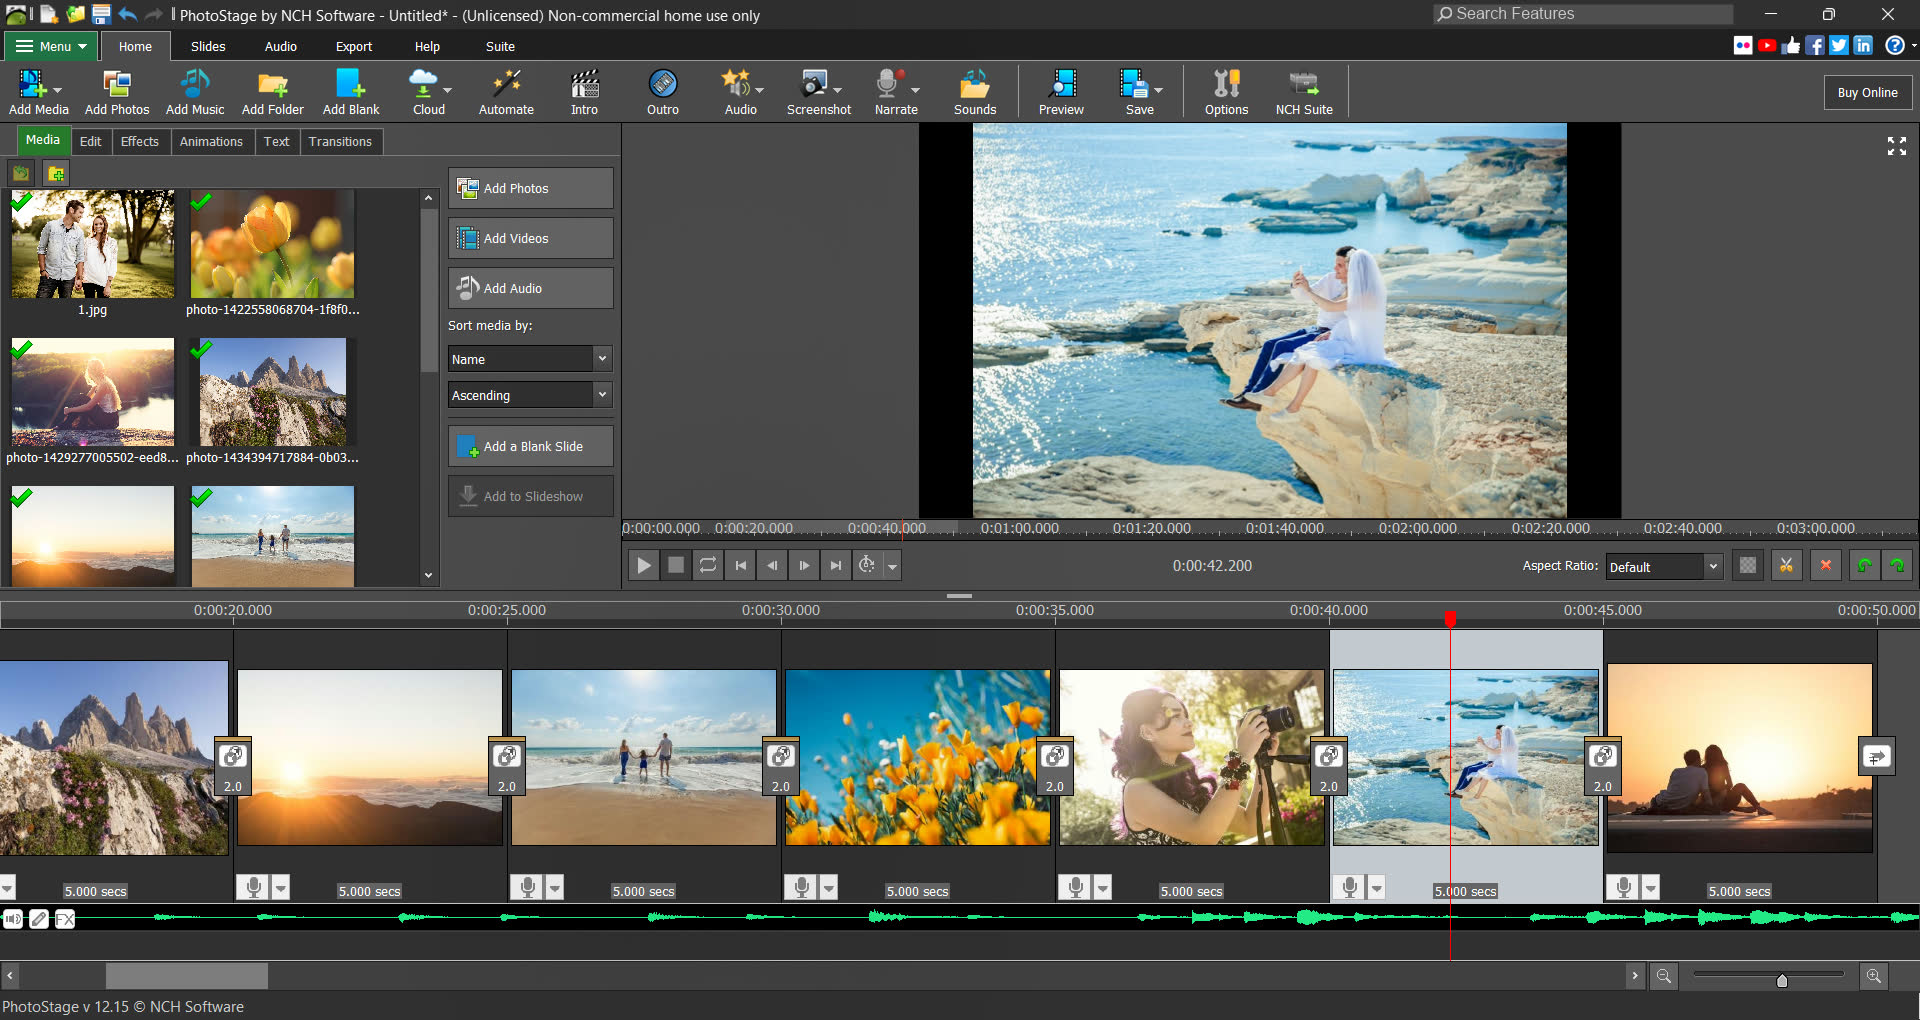The width and height of the screenshot is (1920, 1020).
Task: Expand the Narrate dropdown arrow
Action: 915,90
